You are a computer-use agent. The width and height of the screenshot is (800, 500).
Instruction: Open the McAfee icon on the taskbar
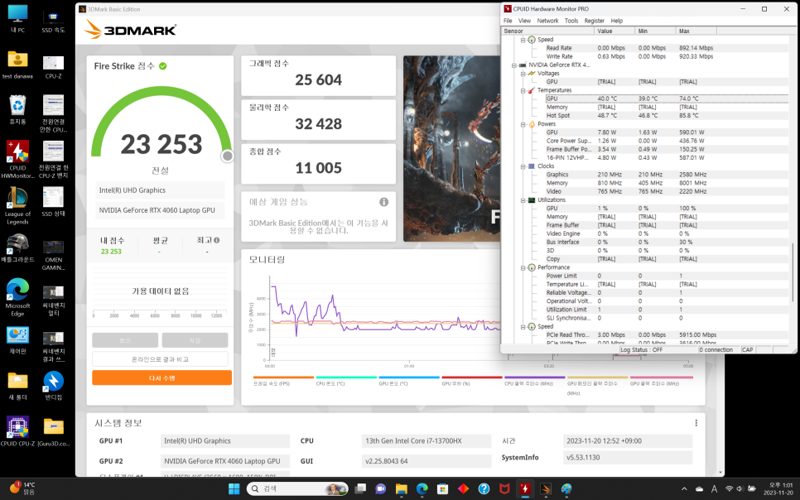coord(504,489)
